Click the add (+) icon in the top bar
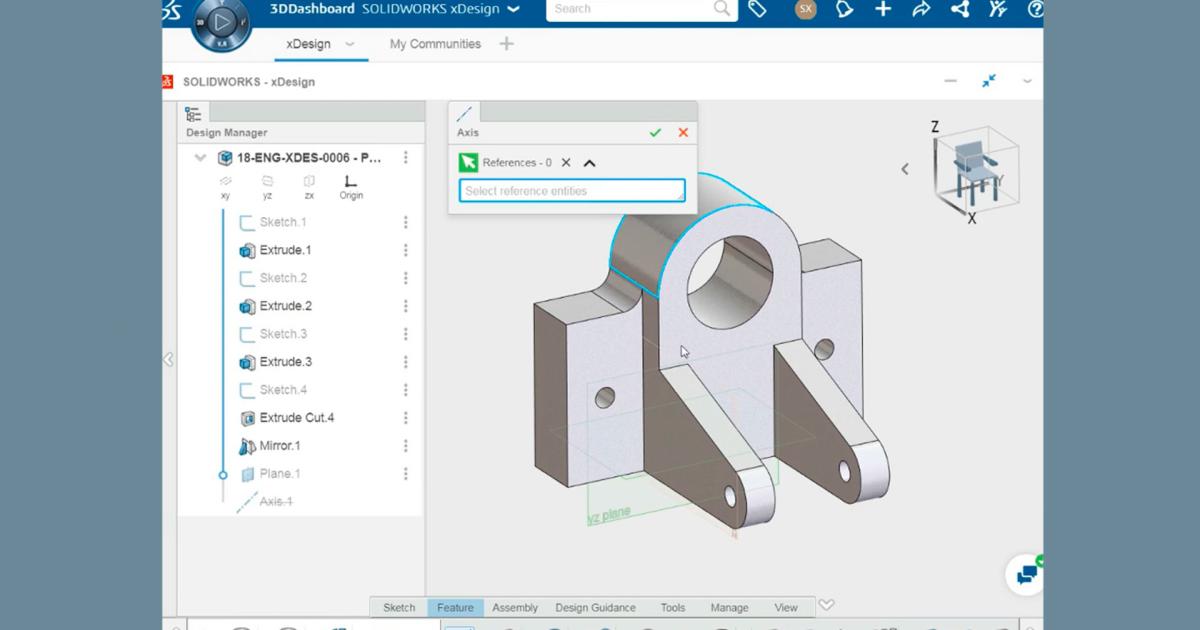Screen dimensions: 1200x630 click(x=881, y=9)
